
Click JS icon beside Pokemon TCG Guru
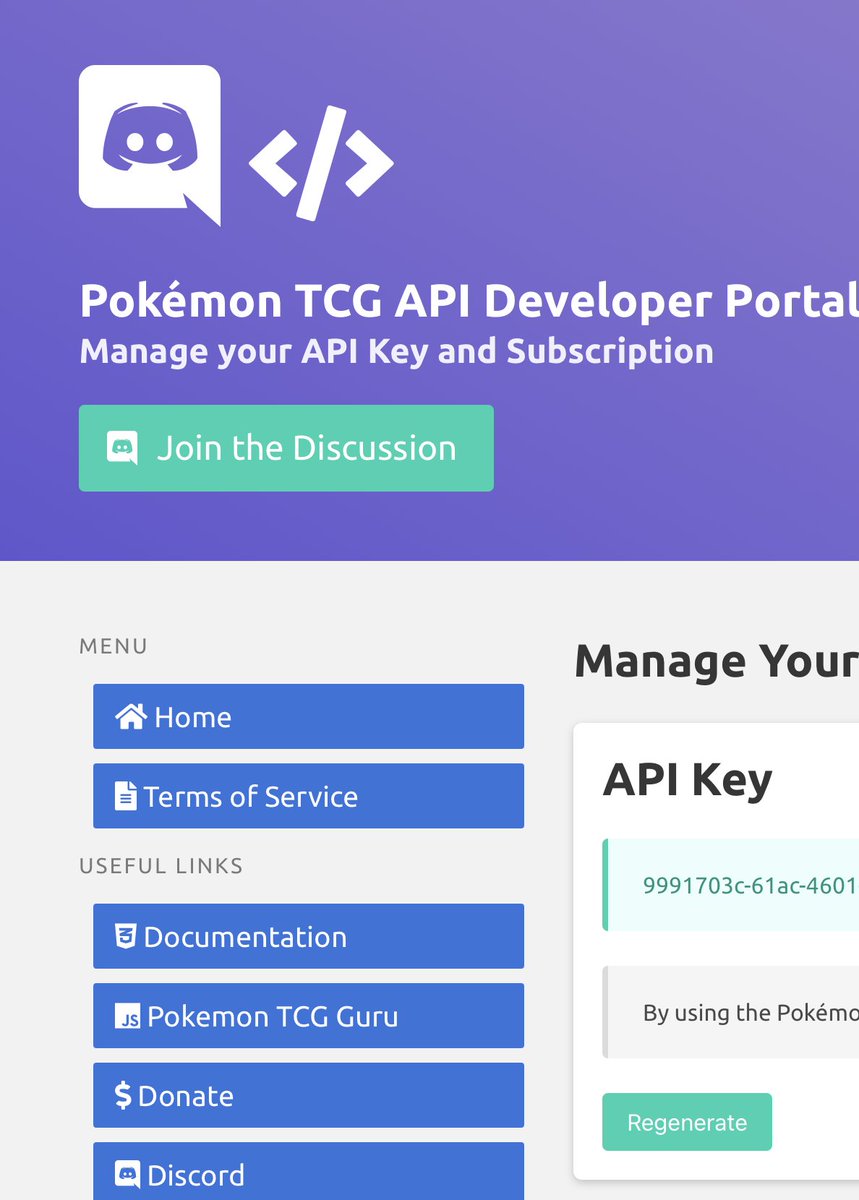coord(128,1017)
